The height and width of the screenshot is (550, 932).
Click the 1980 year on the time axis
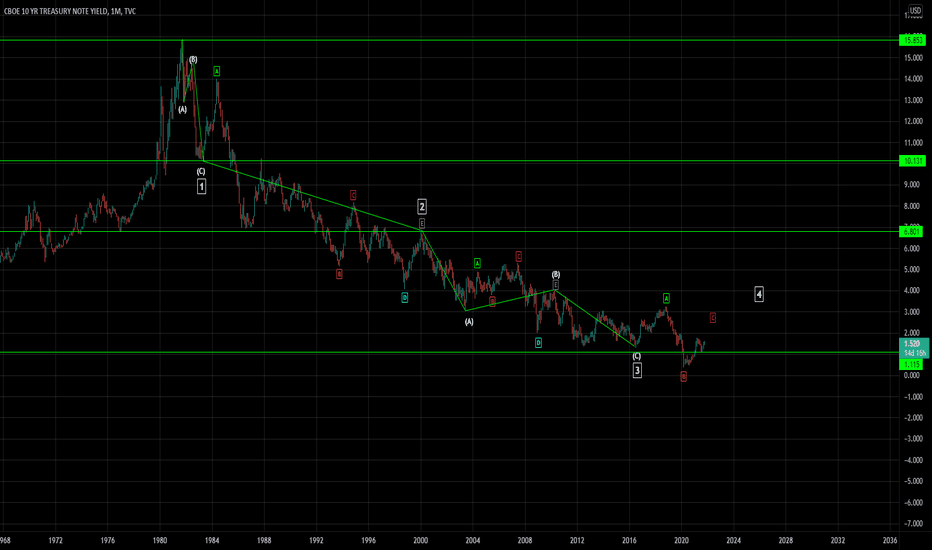159,540
